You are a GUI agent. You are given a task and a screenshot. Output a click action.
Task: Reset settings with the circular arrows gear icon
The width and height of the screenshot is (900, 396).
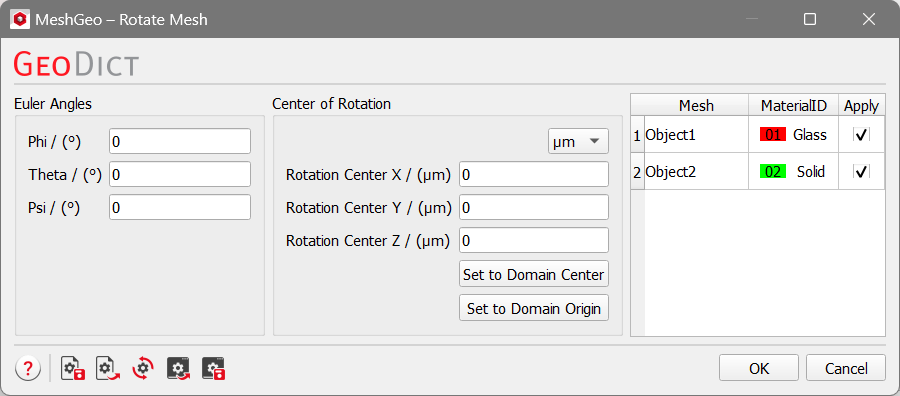tap(143, 368)
